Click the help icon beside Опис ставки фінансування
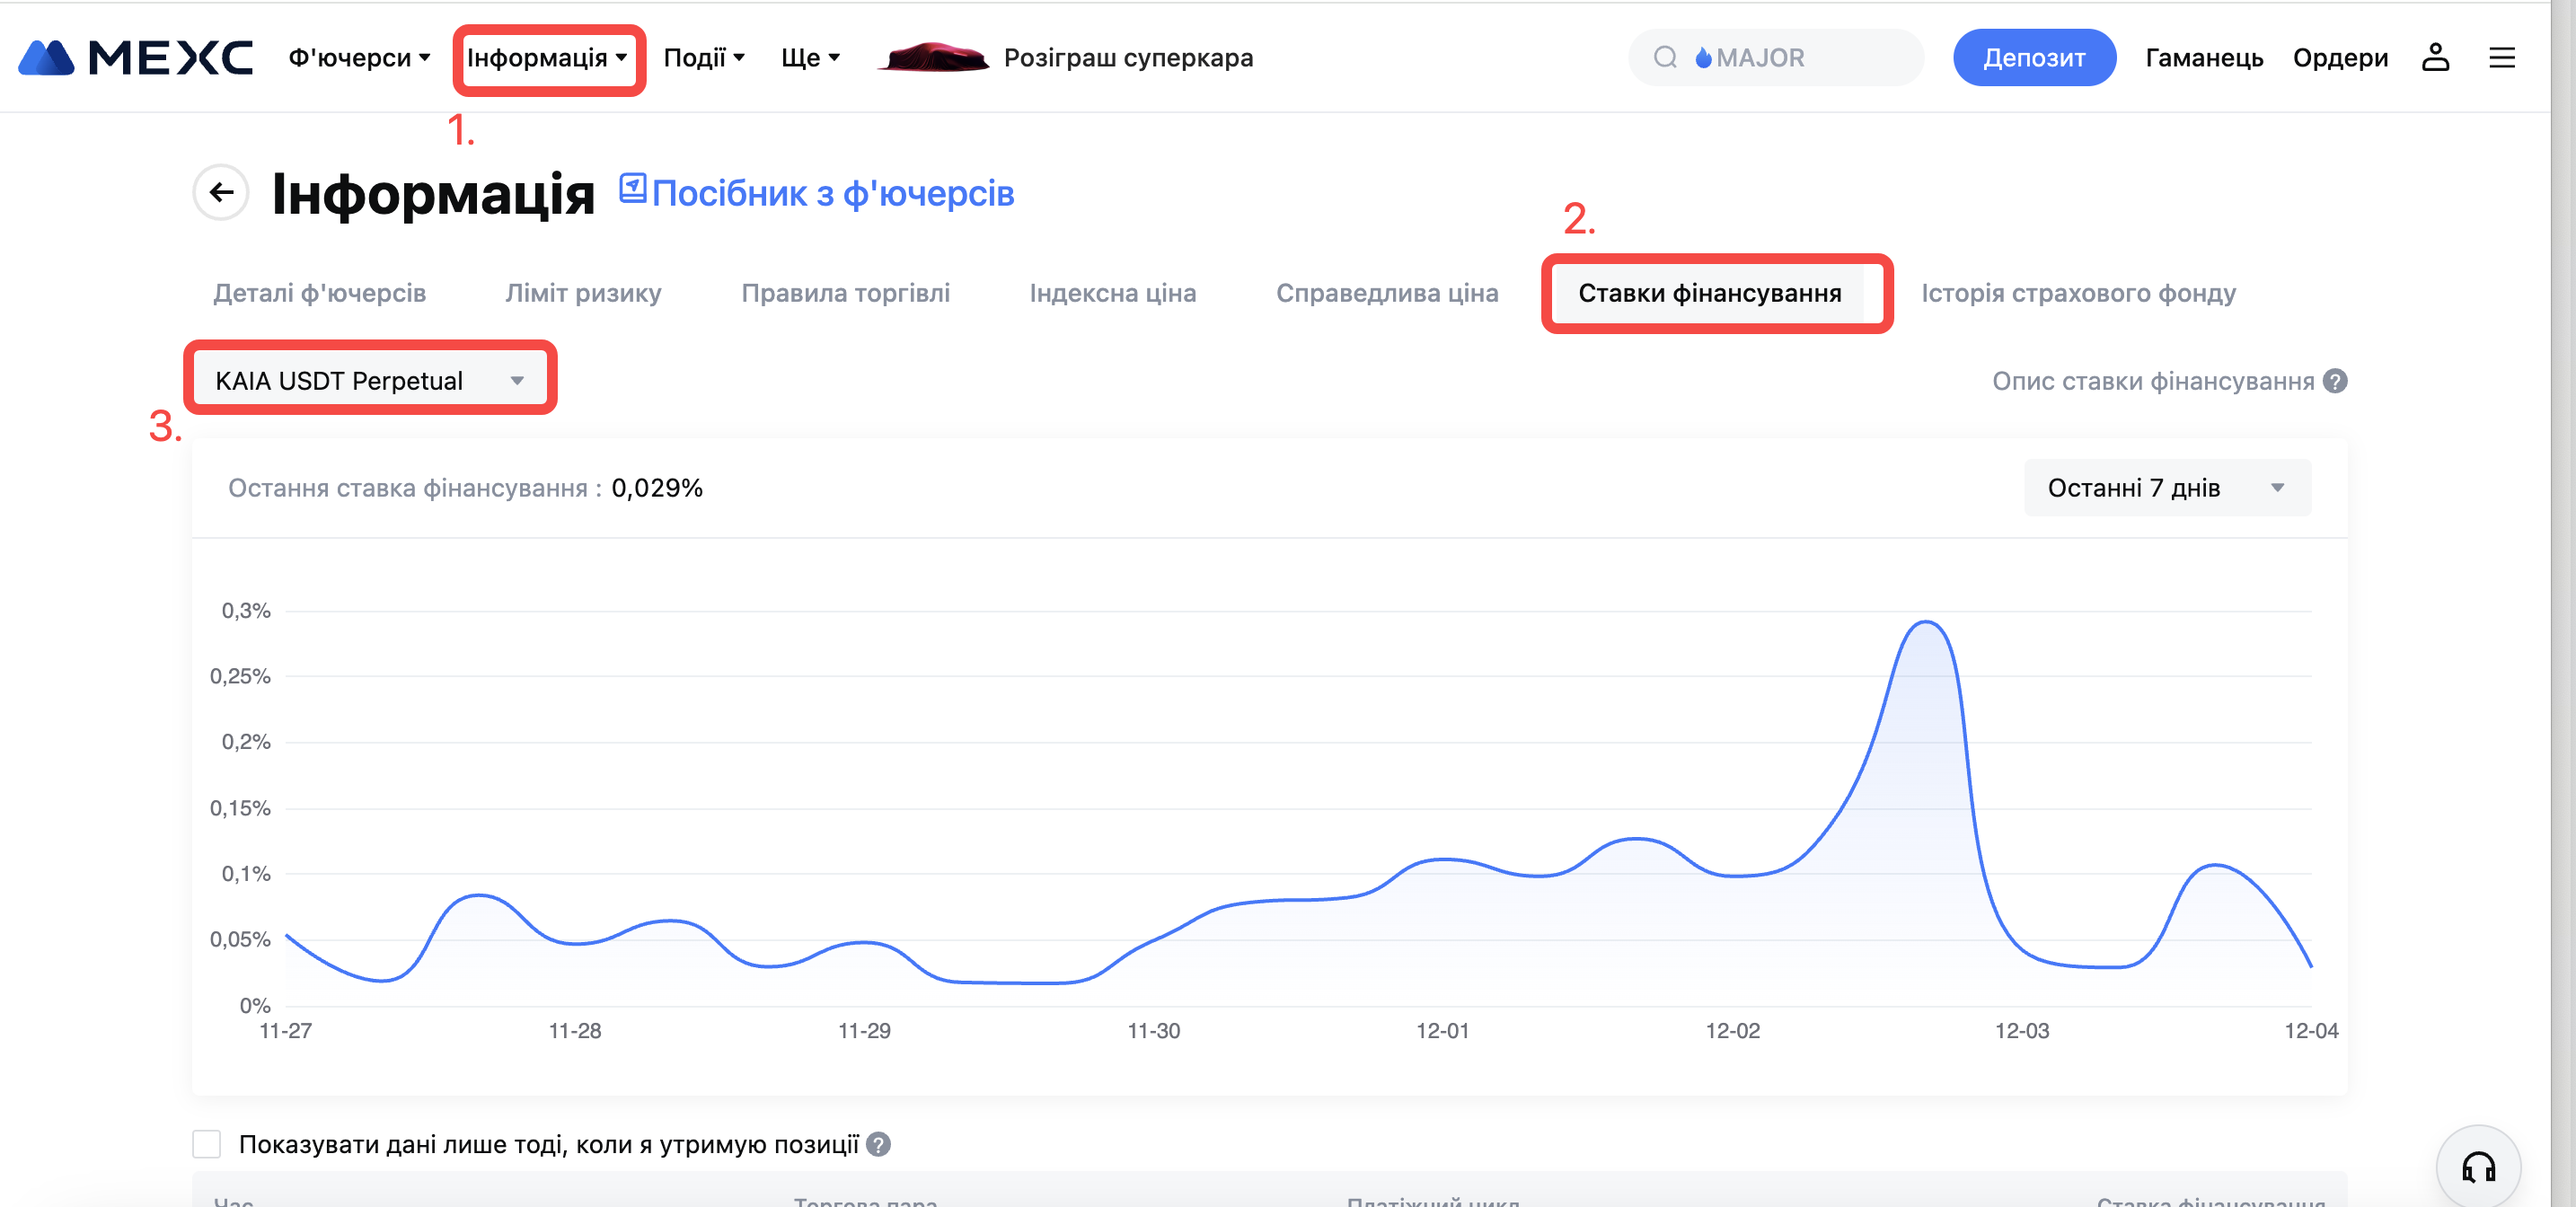The width and height of the screenshot is (2576, 1207). tap(2335, 381)
